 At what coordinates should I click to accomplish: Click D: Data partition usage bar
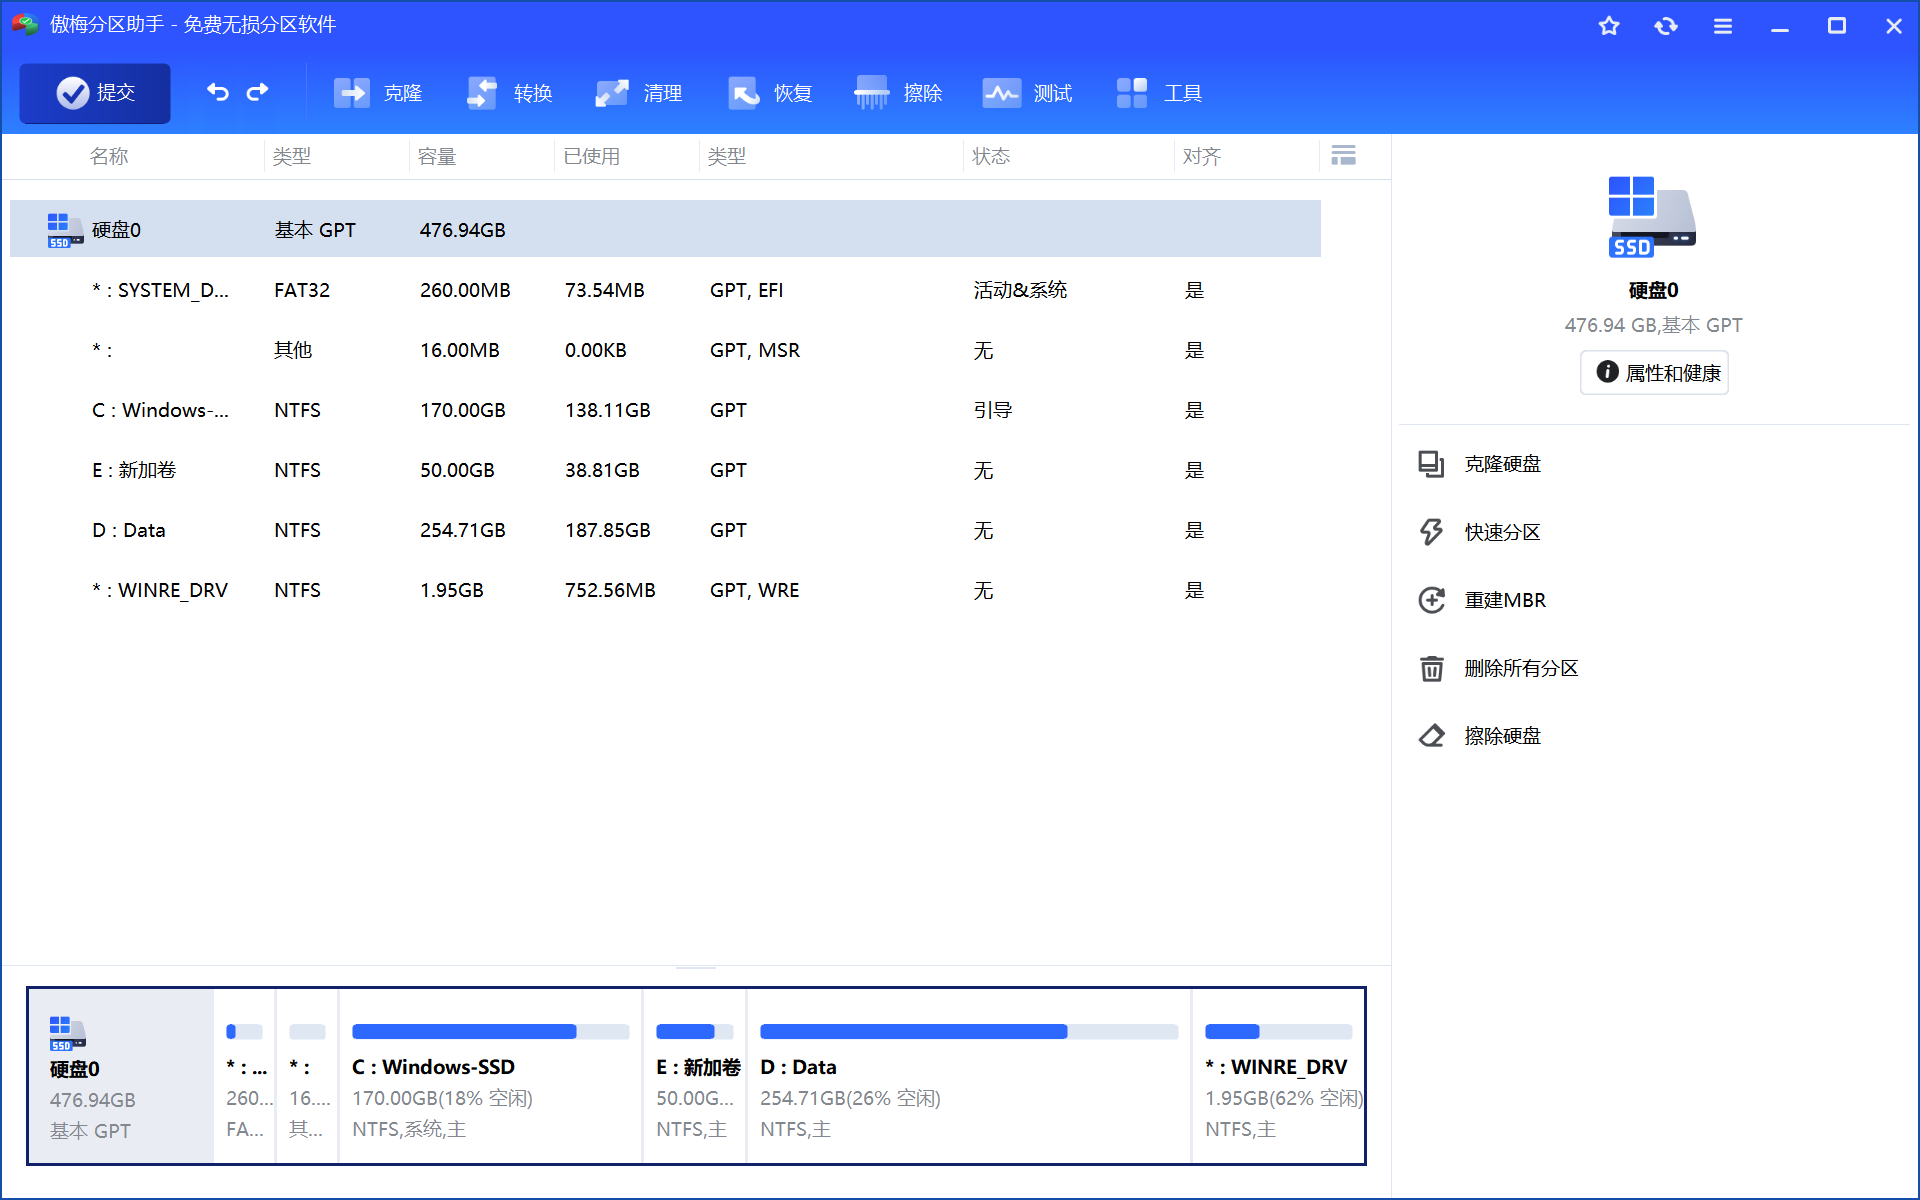pos(968,1032)
